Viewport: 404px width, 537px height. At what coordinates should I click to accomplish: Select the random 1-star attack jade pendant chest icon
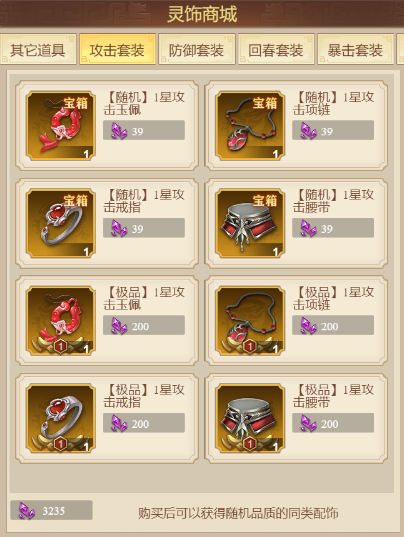[x=61, y=126]
